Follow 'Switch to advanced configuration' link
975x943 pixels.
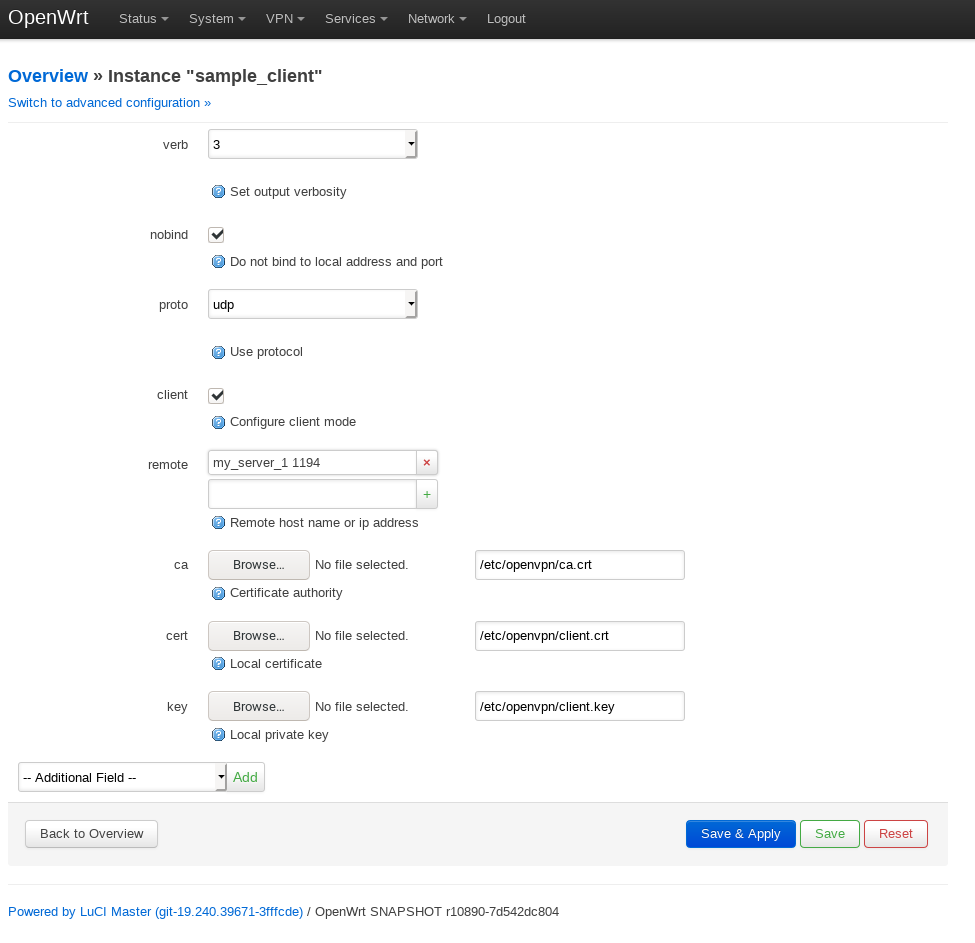pyautogui.click(x=110, y=103)
